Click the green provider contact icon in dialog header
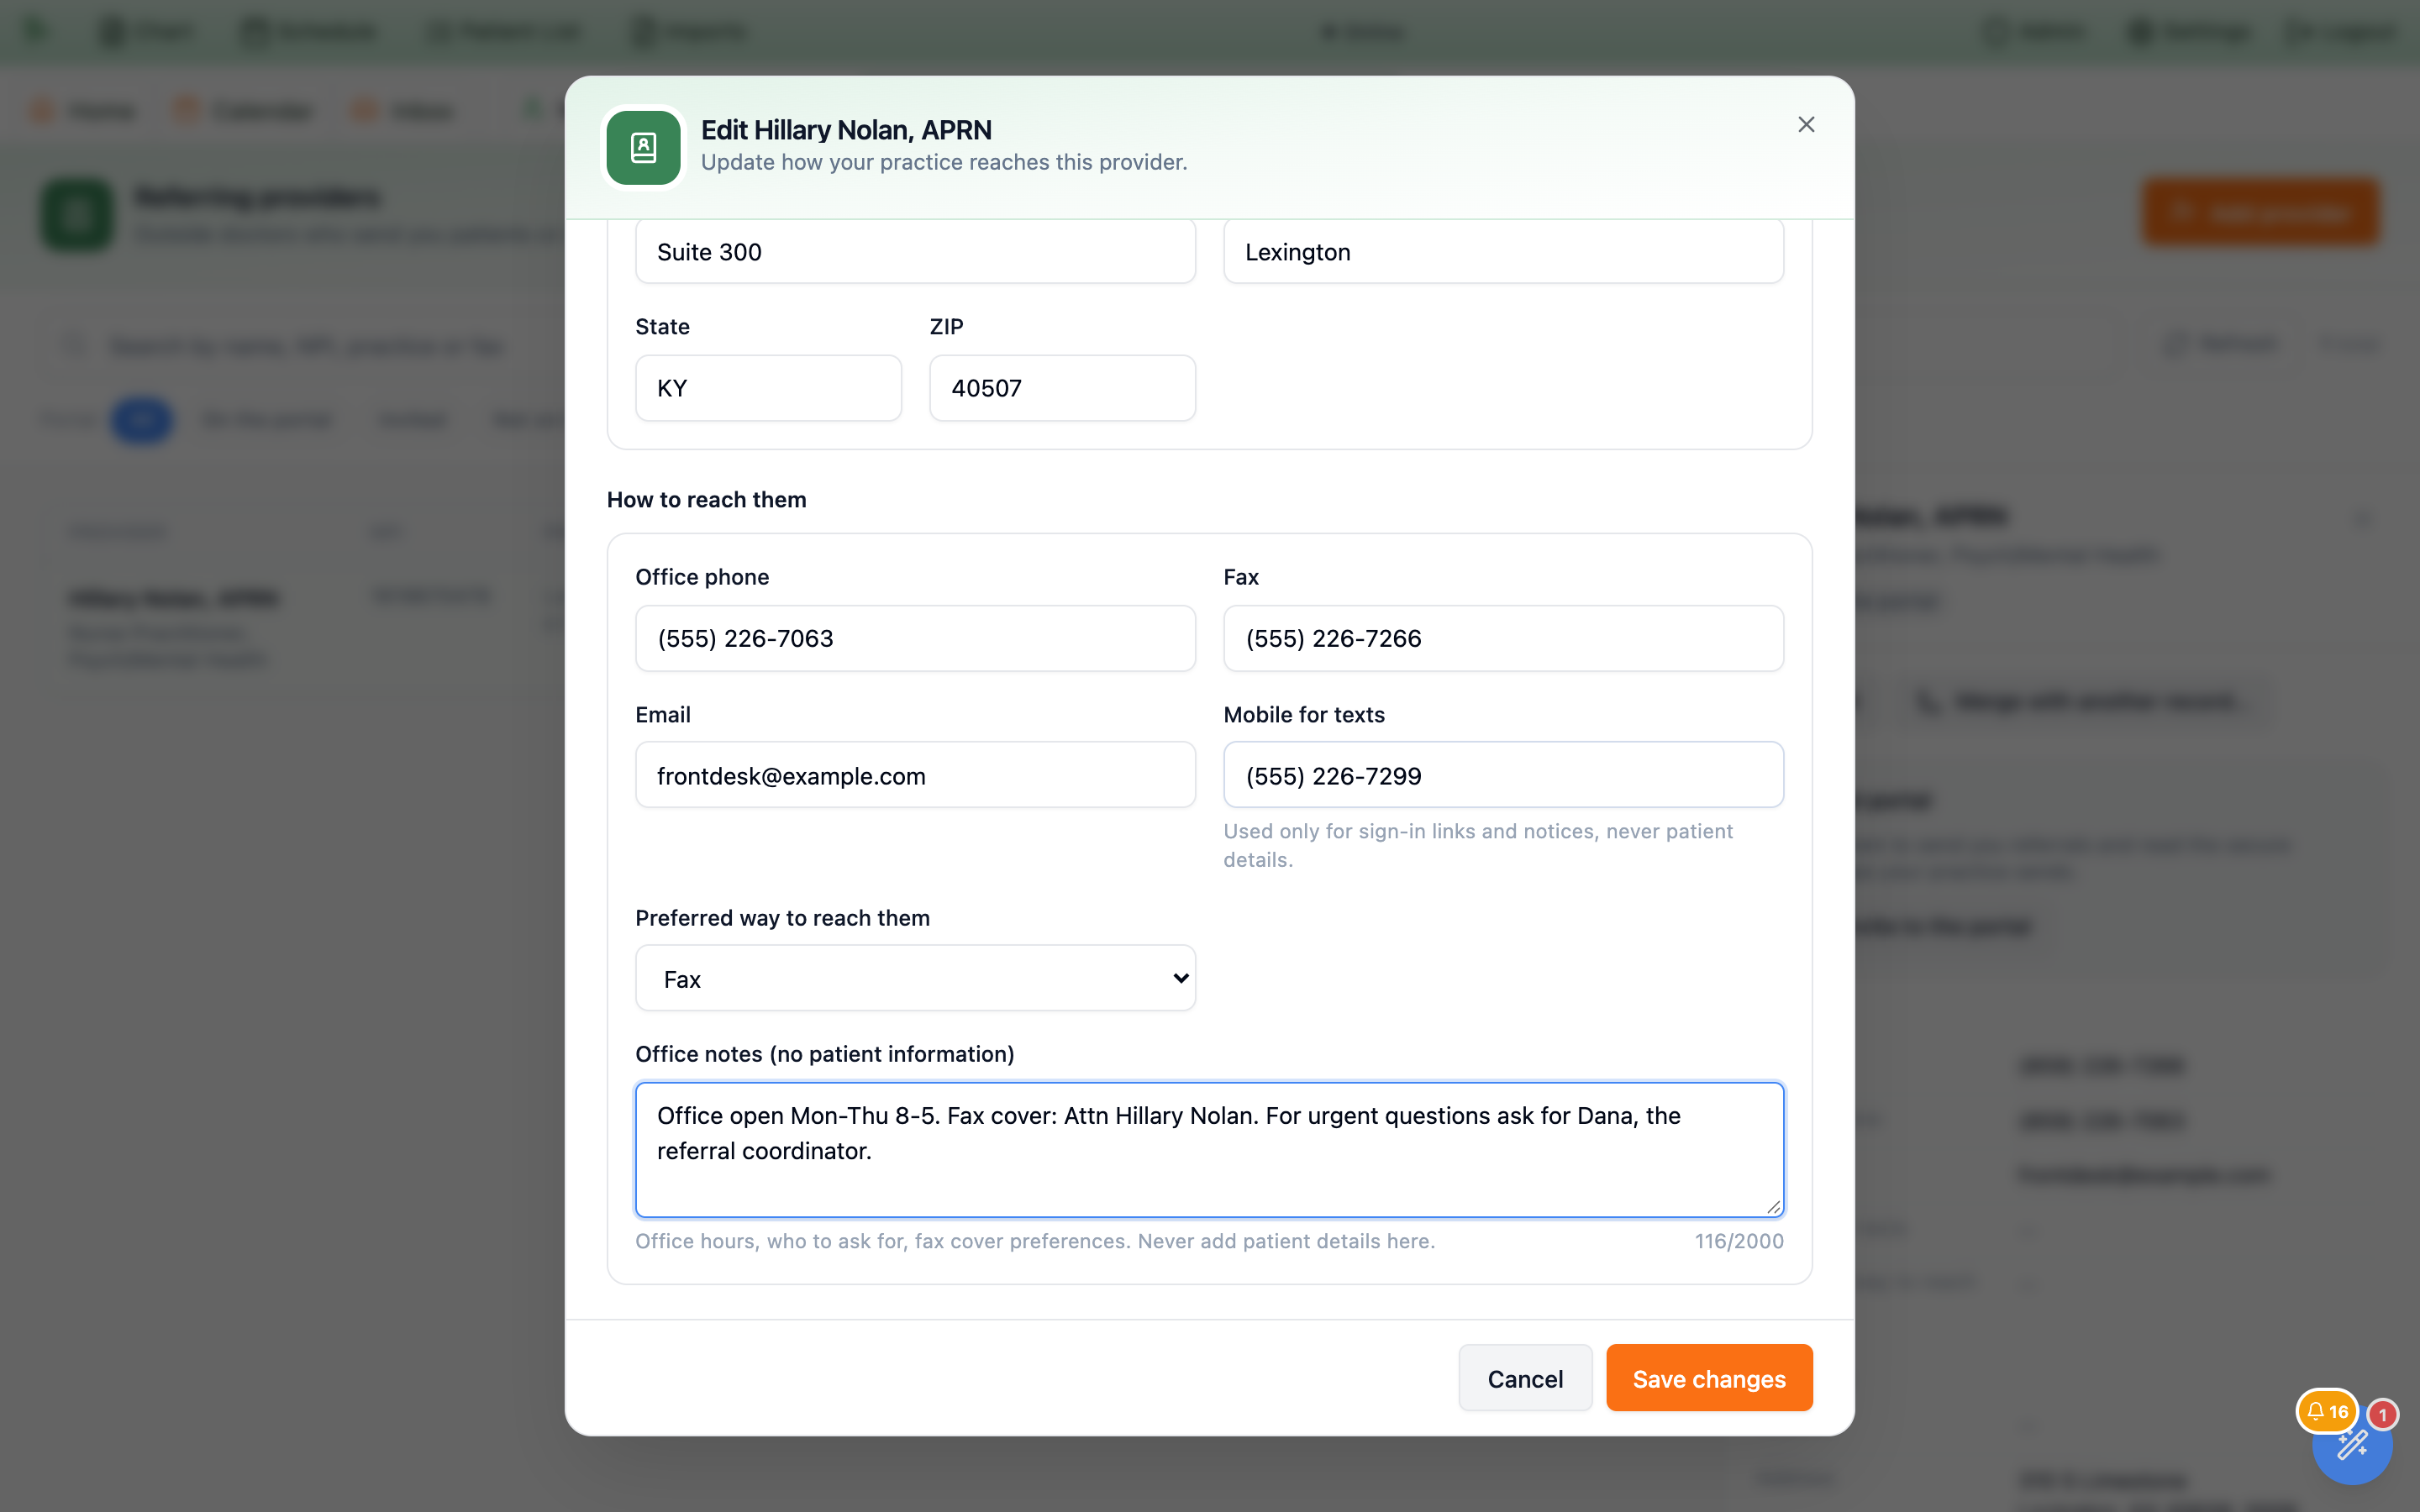This screenshot has width=2420, height=1512. 643,148
